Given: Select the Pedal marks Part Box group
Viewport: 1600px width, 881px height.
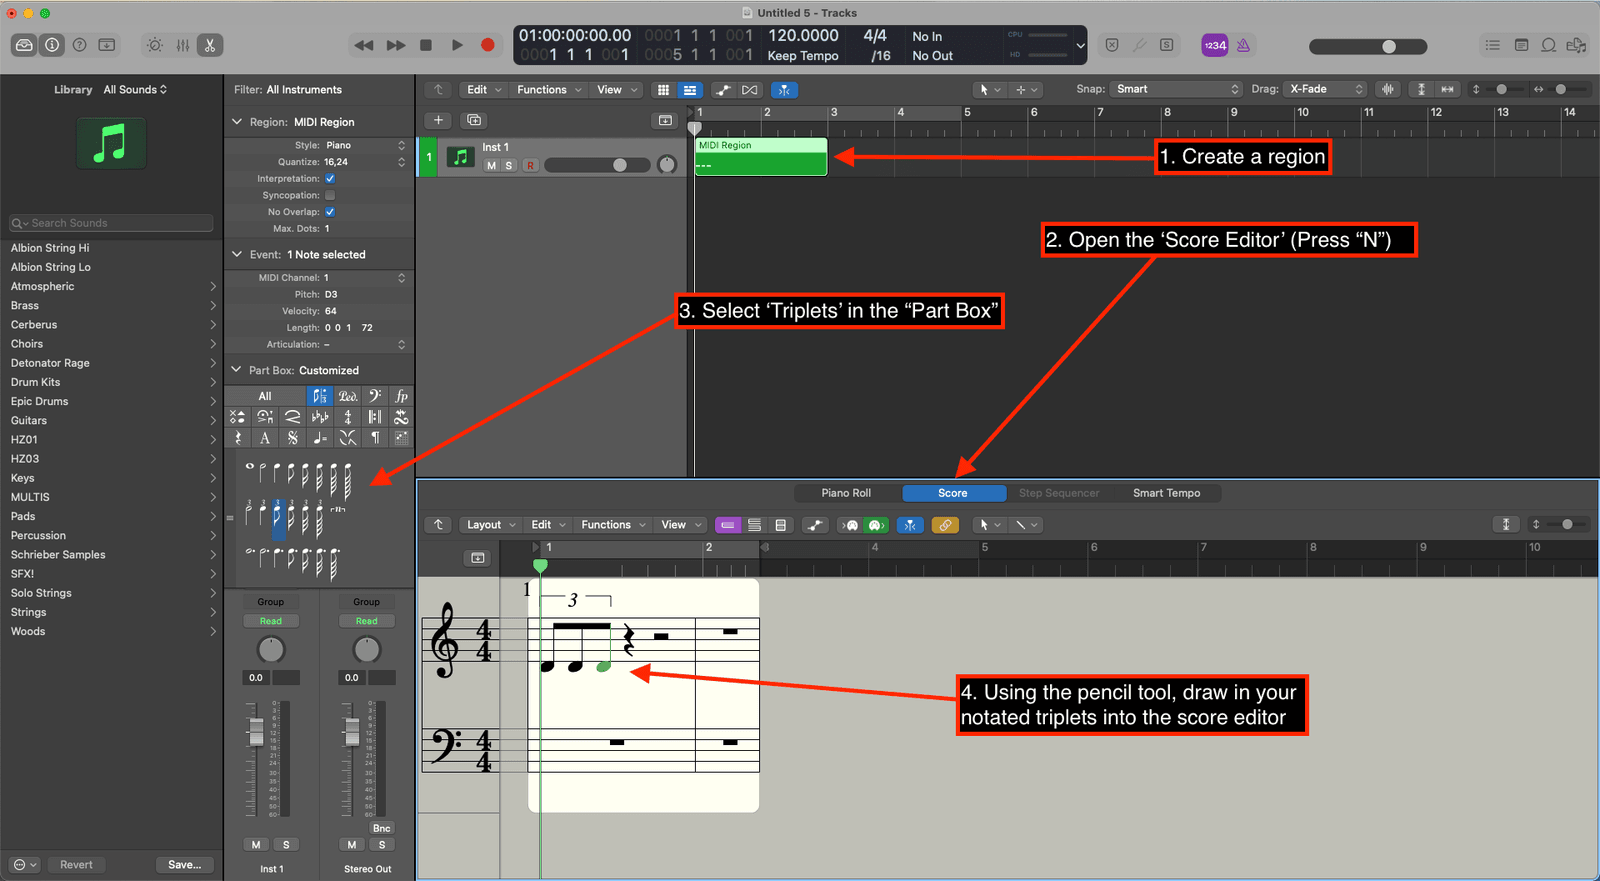Looking at the screenshot, I should click(x=347, y=396).
